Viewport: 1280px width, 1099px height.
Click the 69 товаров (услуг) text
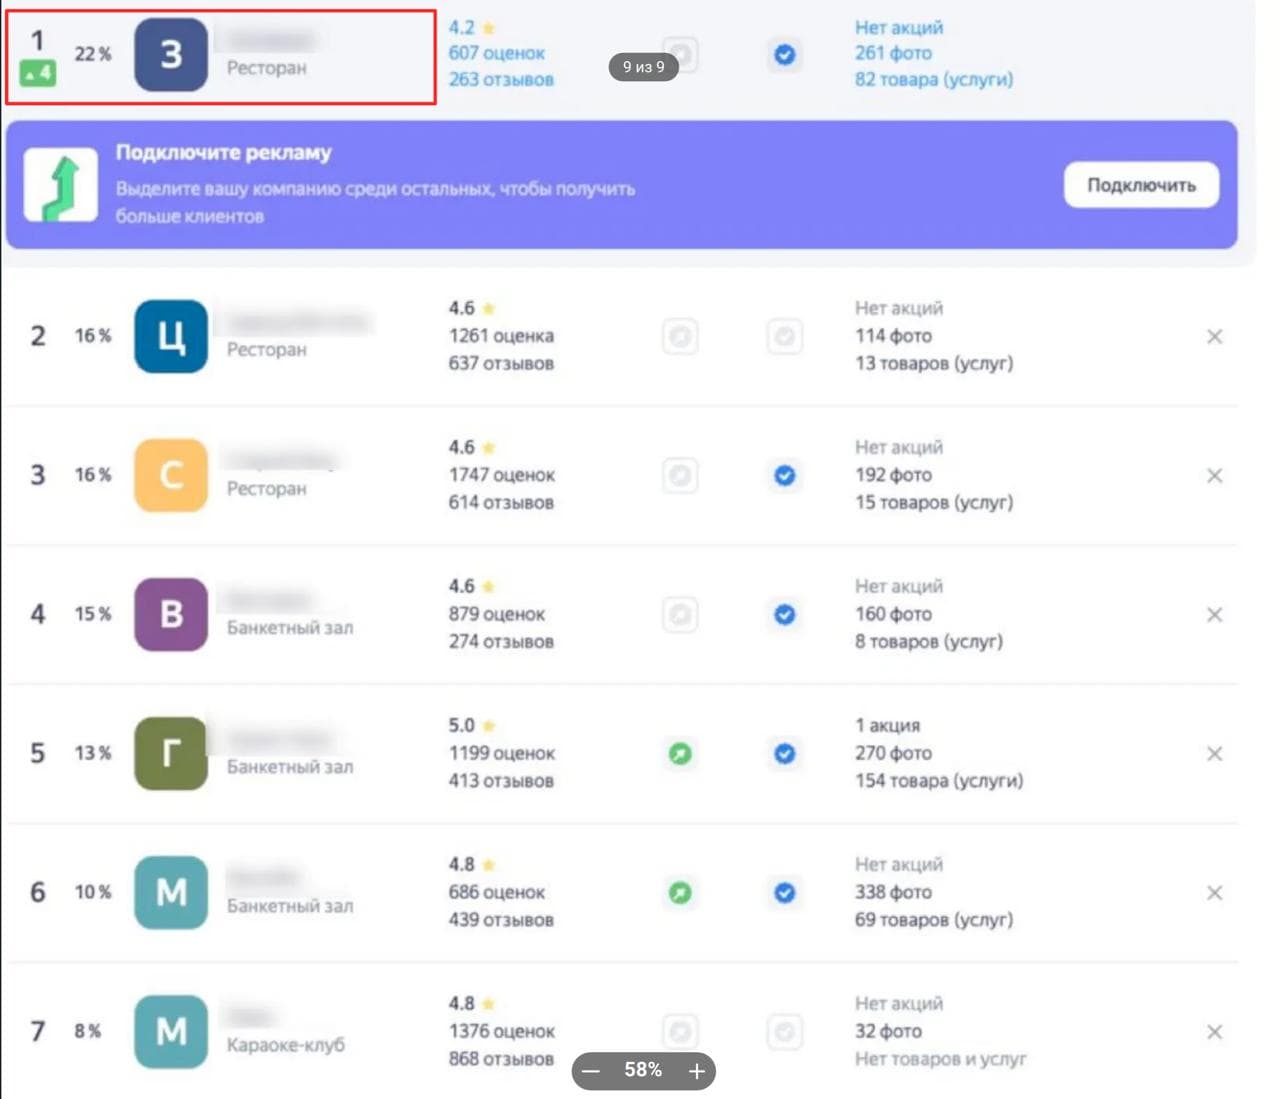coord(934,919)
